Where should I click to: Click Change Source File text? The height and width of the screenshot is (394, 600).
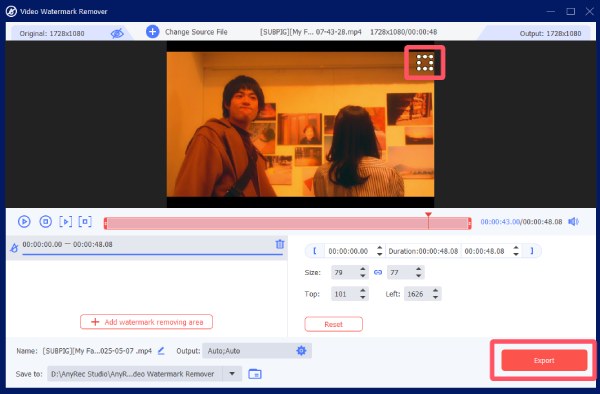196,32
